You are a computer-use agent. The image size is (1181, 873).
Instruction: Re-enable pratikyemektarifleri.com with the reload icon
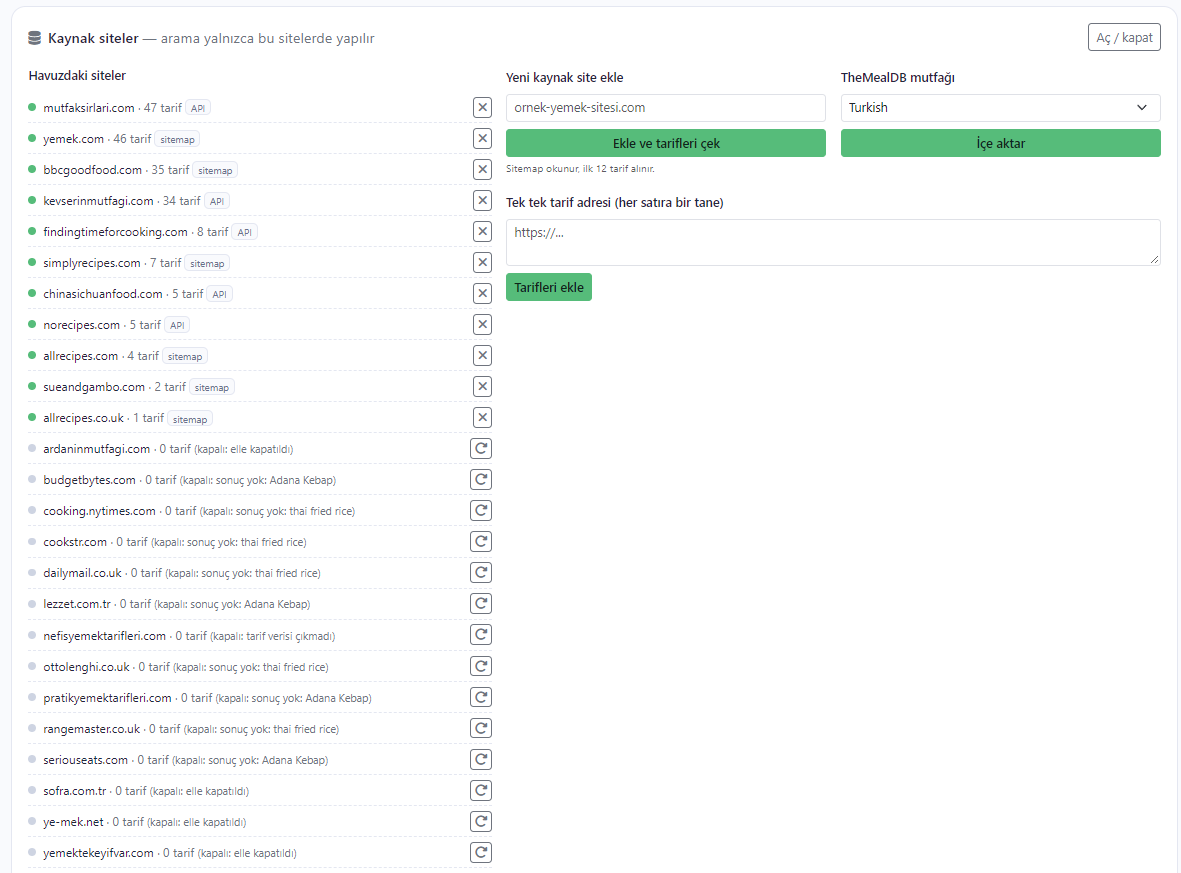tap(481, 697)
